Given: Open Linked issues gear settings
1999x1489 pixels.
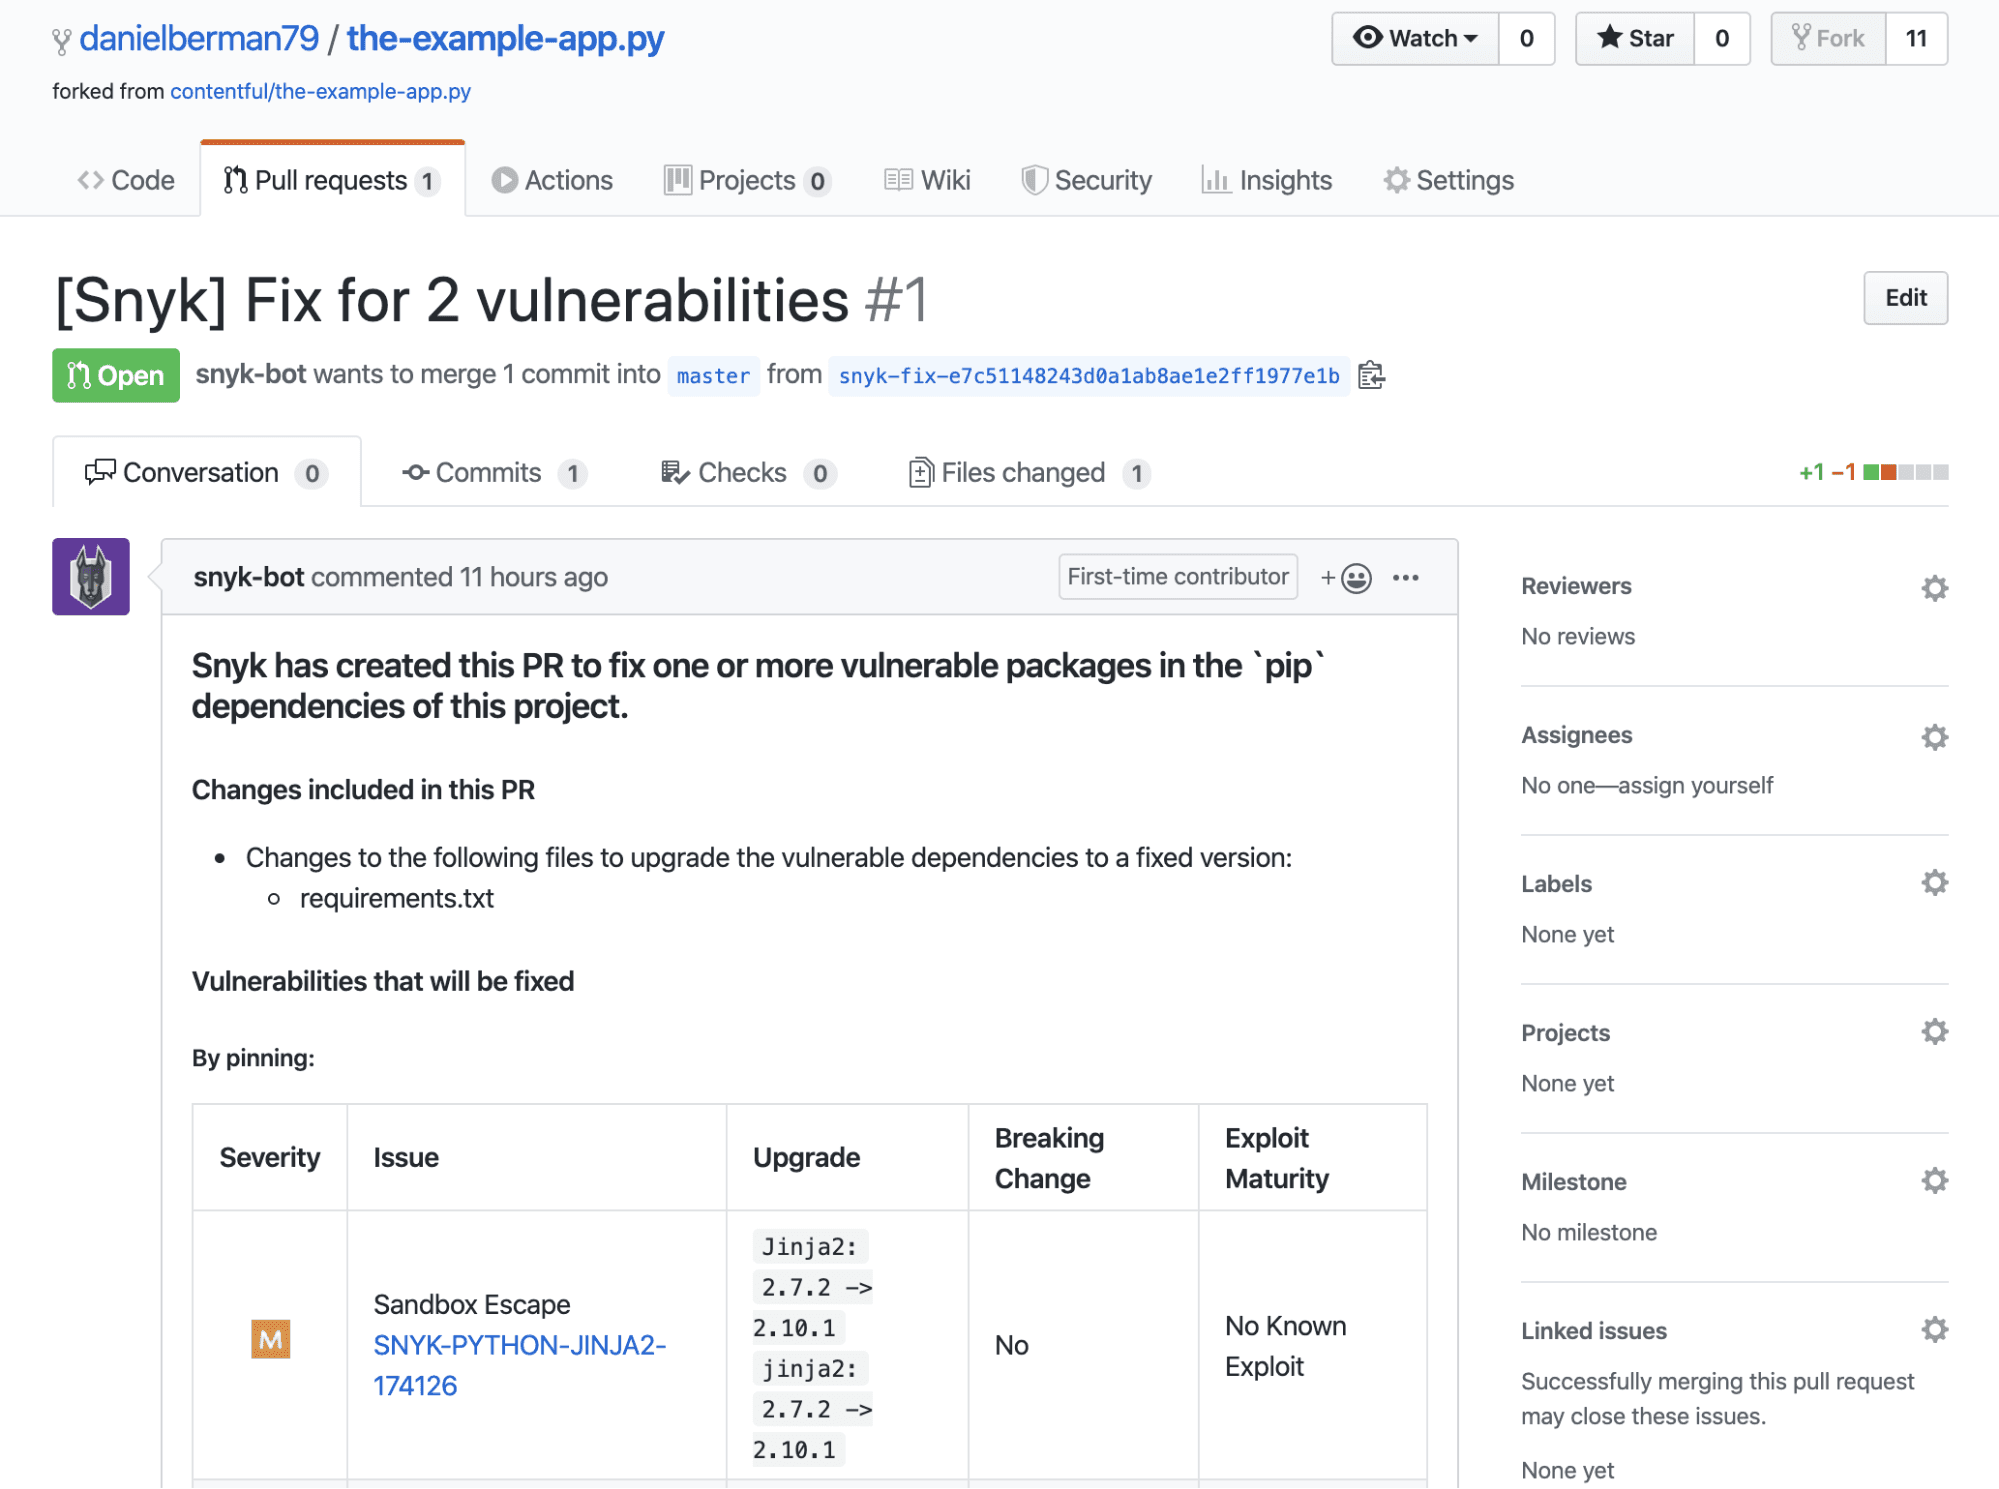Looking at the screenshot, I should click(x=1934, y=1330).
